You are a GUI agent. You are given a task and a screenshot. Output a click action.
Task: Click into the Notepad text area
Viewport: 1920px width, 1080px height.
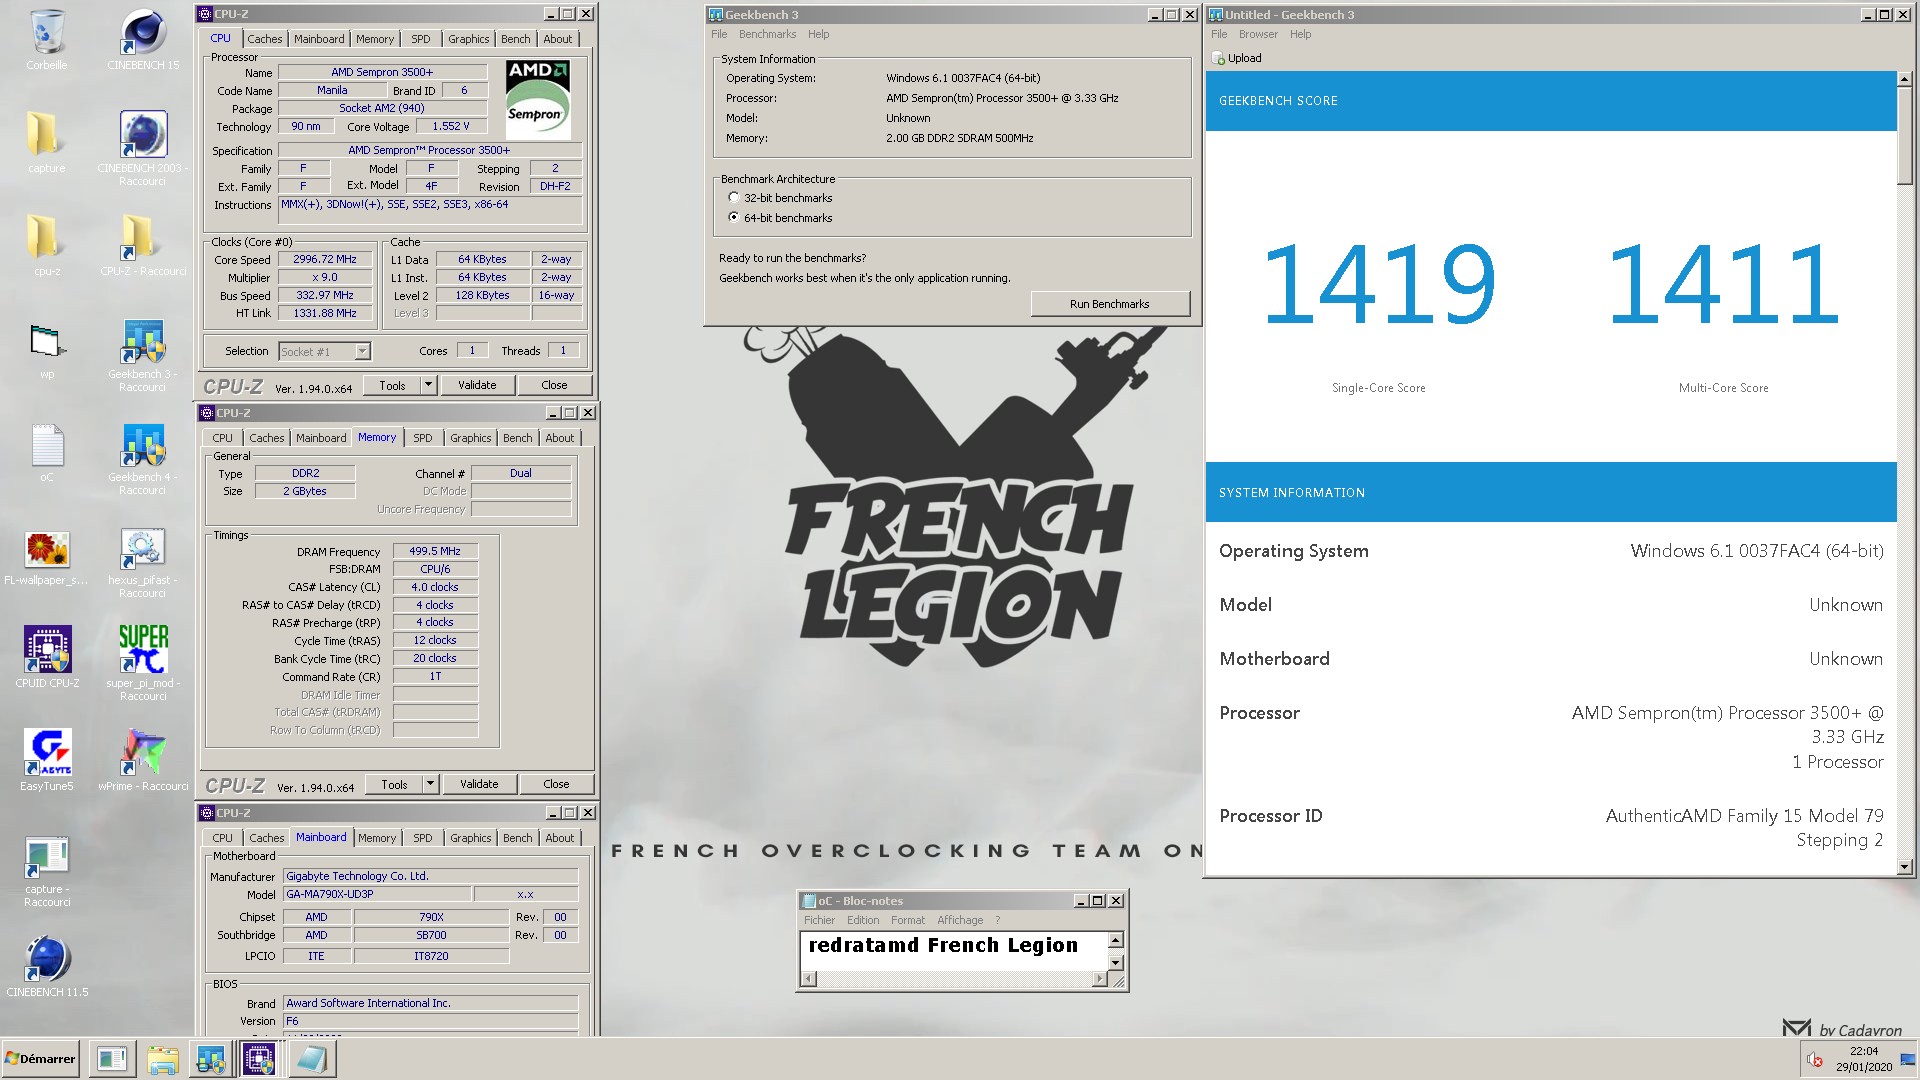[x=954, y=951]
